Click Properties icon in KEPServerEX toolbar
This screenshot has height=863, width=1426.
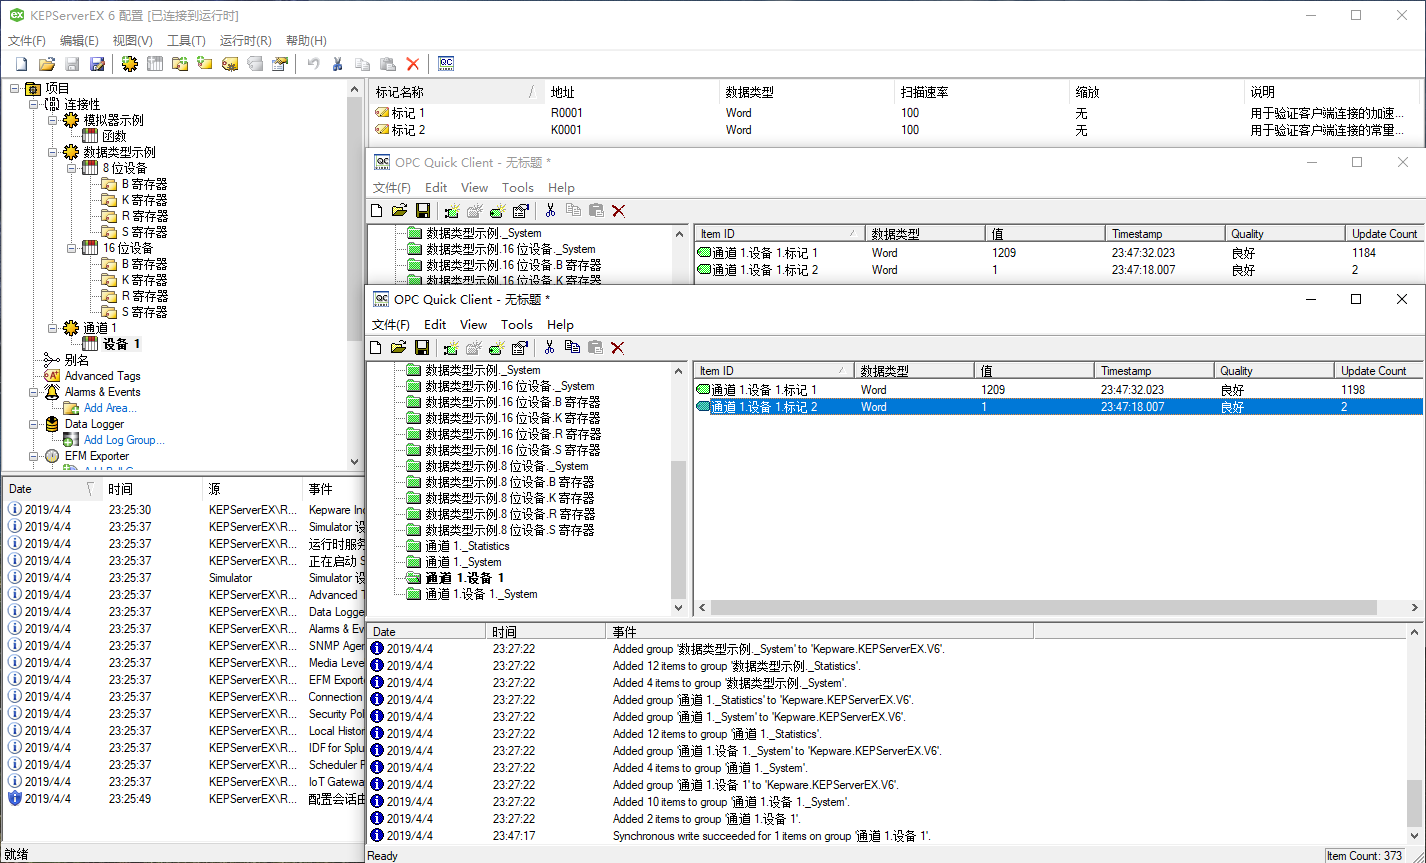point(280,64)
